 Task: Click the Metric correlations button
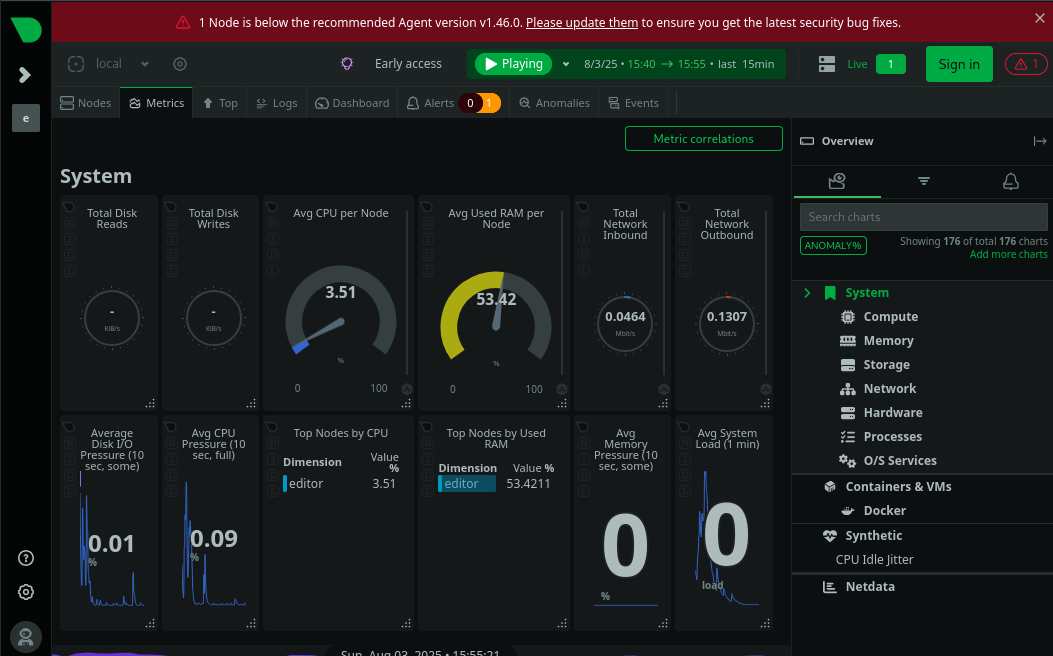tap(703, 139)
